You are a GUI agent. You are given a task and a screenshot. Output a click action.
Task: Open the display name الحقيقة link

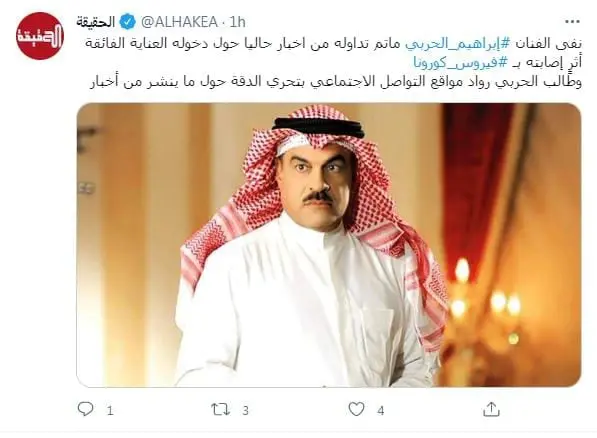pyautogui.click(x=96, y=22)
